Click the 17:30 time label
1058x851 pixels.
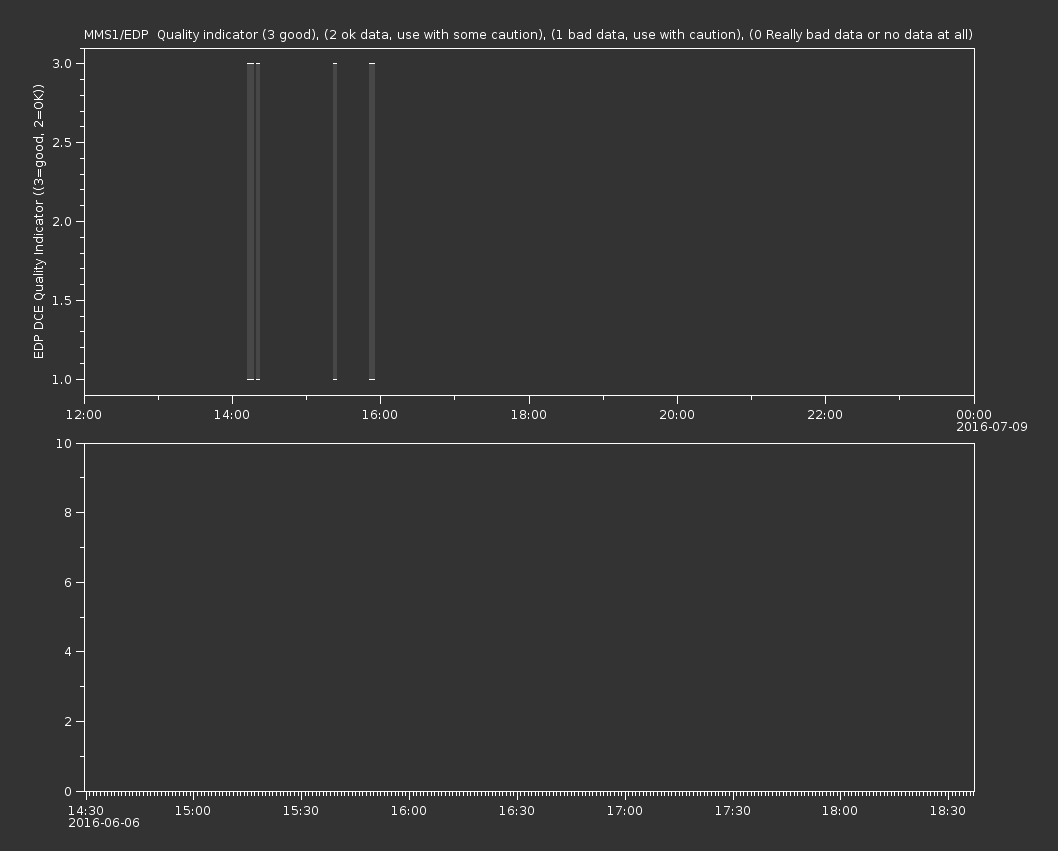tap(733, 811)
